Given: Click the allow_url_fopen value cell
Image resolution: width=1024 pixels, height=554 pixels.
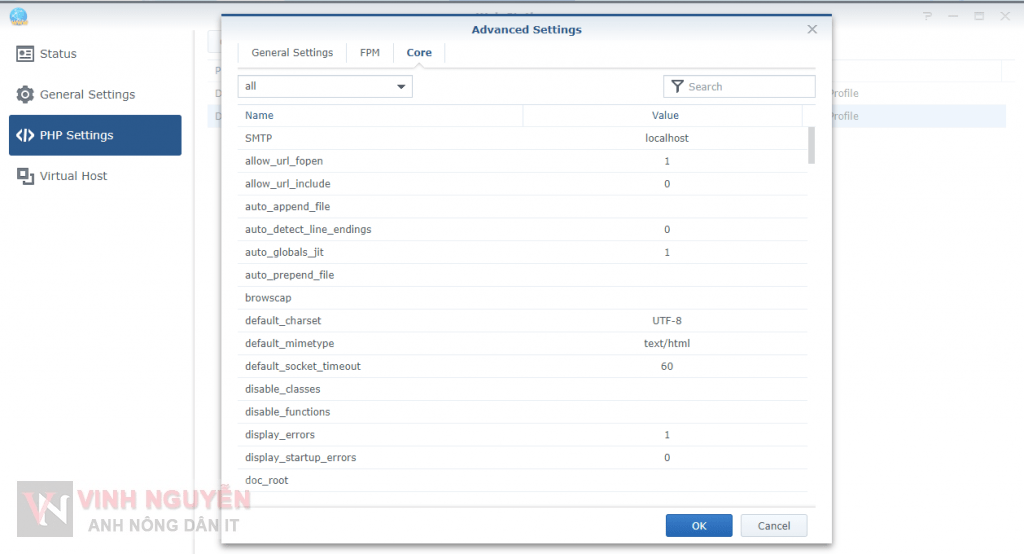Looking at the screenshot, I should 666,161.
